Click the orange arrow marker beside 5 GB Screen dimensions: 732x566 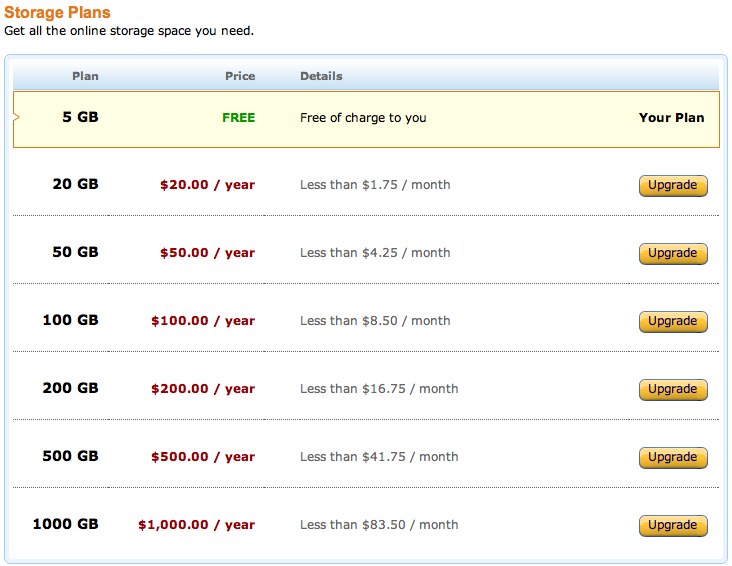coord(16,118)
